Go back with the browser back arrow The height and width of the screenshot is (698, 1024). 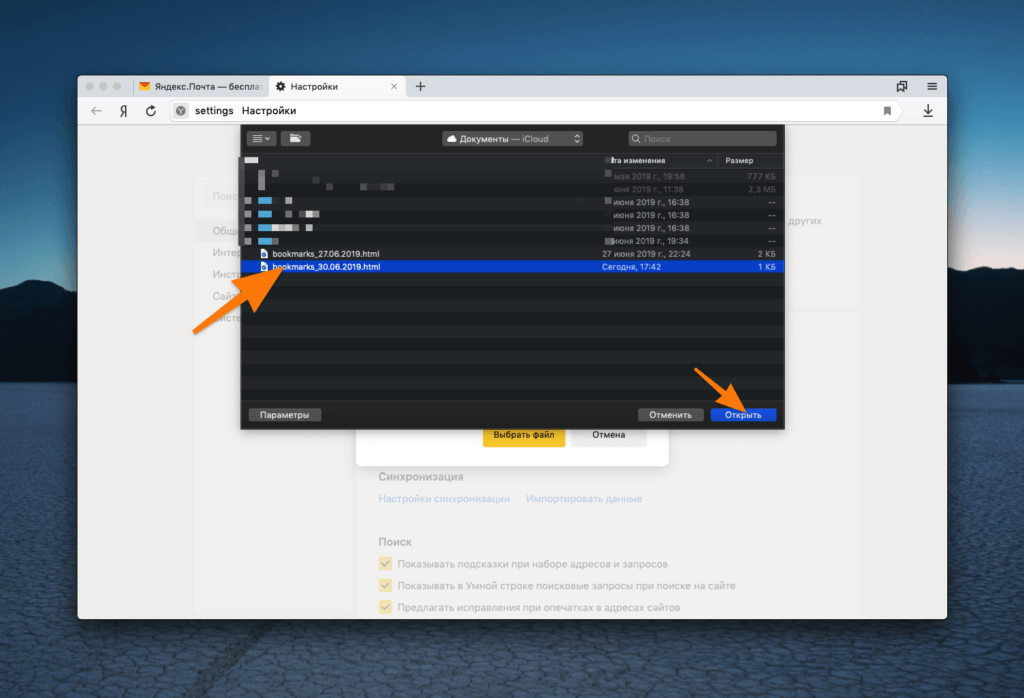coord(97,111)
